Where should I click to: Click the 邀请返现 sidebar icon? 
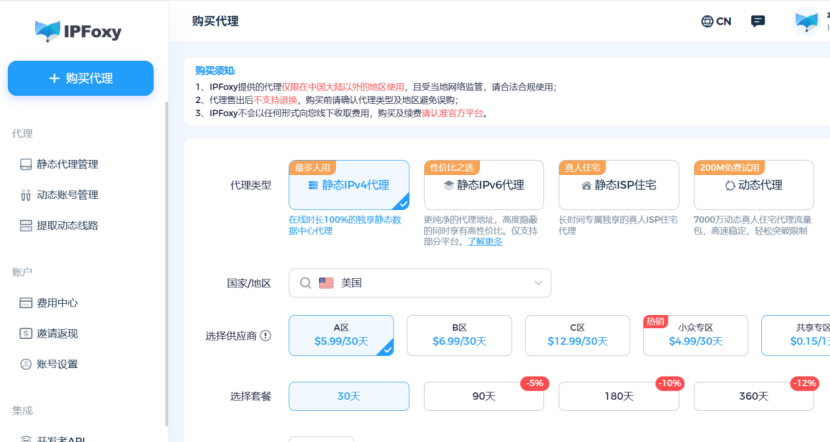pyautogui.click(x=27, y=333)
